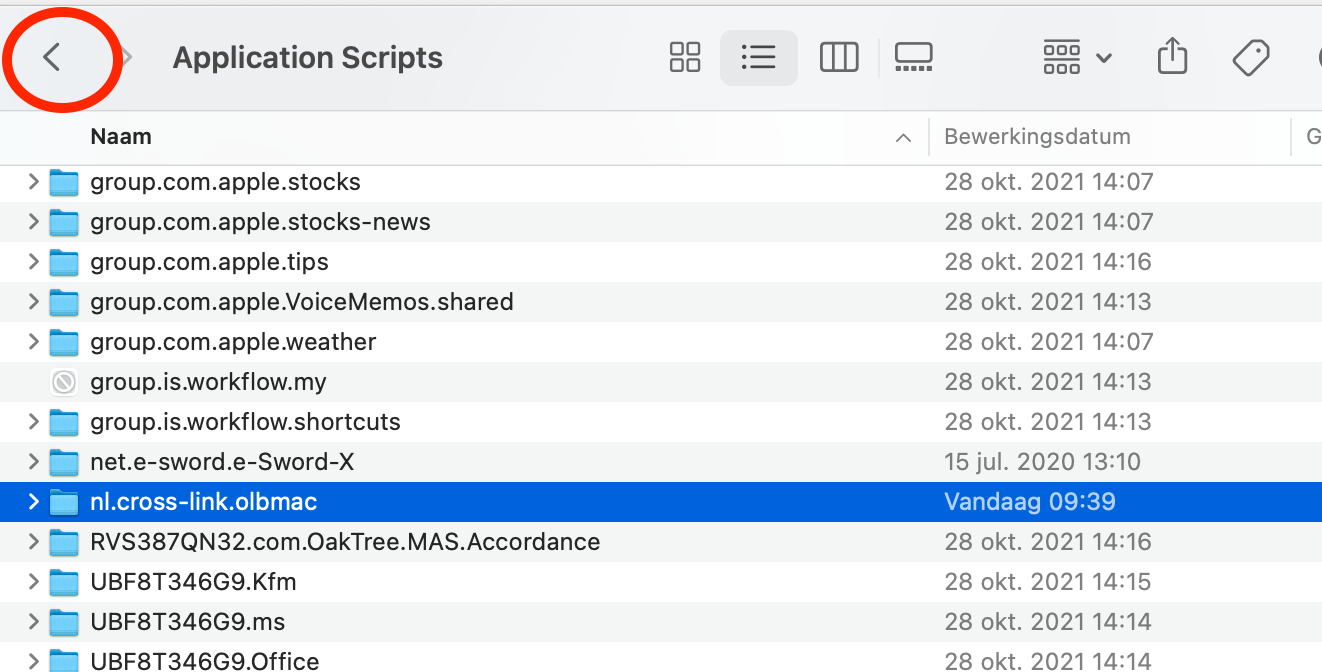Toggle sort direction arrow in Naam column
The height and width of the screenshot is (672, 1322).
click(904, 138)
